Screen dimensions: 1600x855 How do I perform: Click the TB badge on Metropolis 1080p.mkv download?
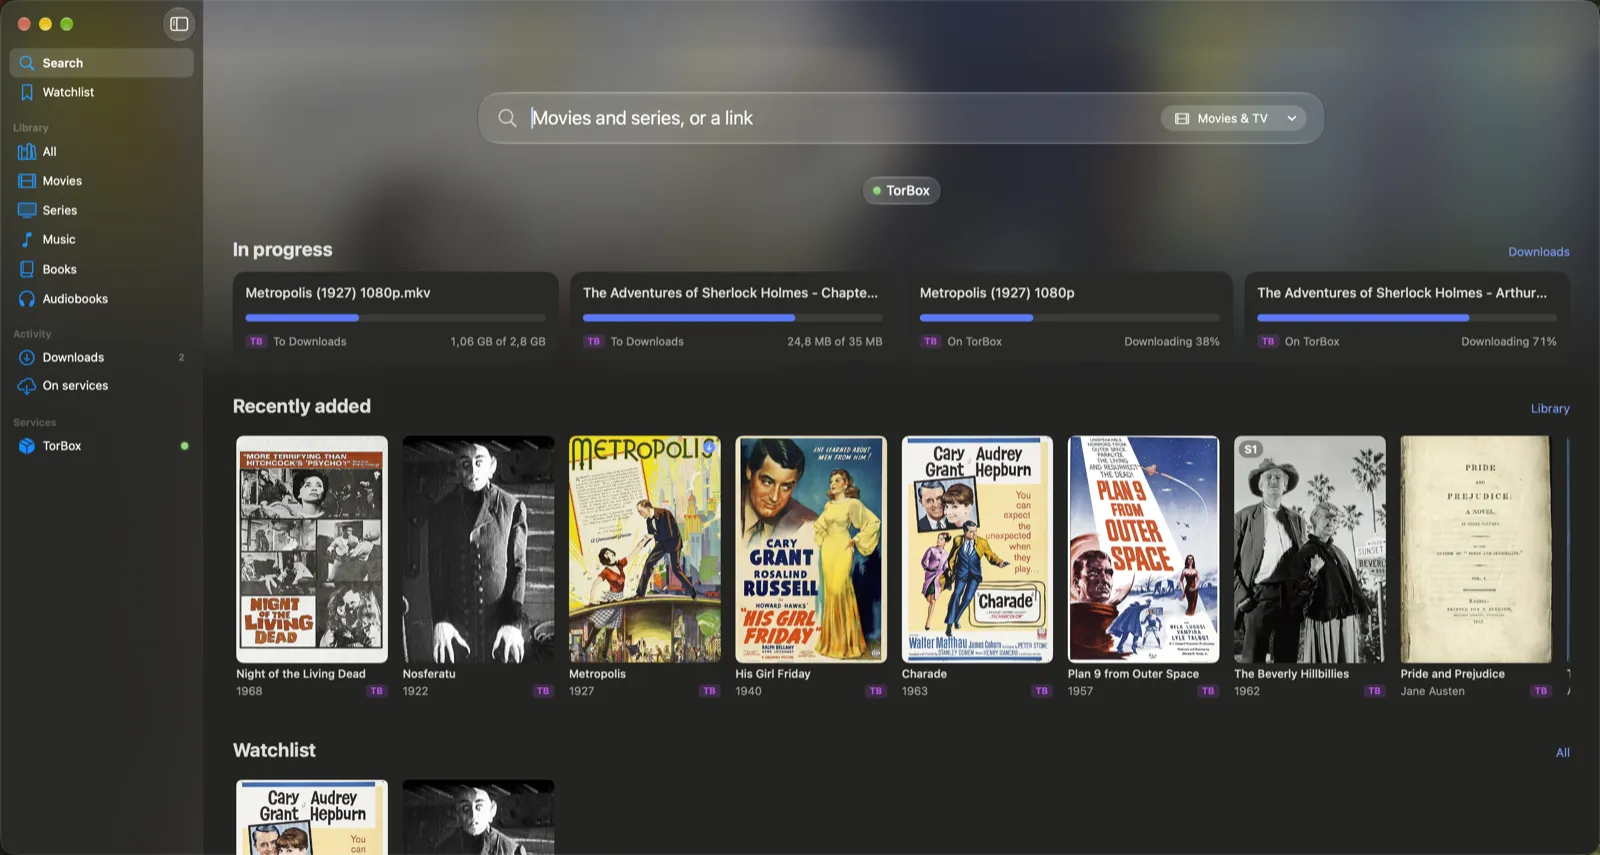point(257,341)
